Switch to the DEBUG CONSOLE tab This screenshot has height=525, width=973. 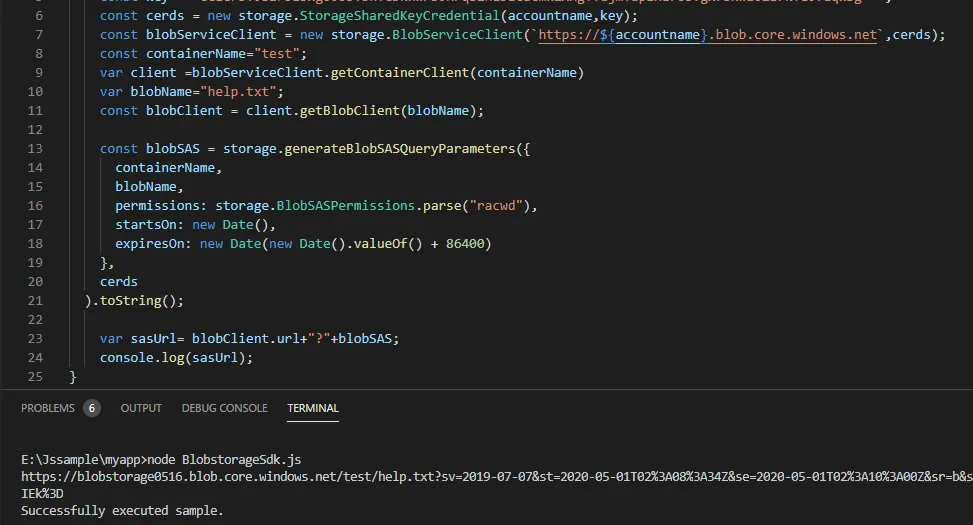coord(225,408)
